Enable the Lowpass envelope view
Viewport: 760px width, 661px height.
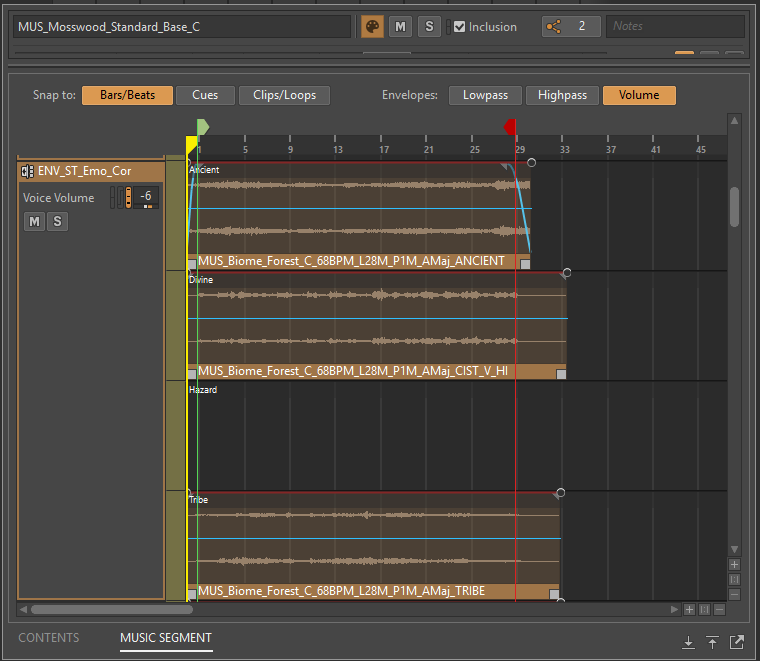click(x=485, y=95)
